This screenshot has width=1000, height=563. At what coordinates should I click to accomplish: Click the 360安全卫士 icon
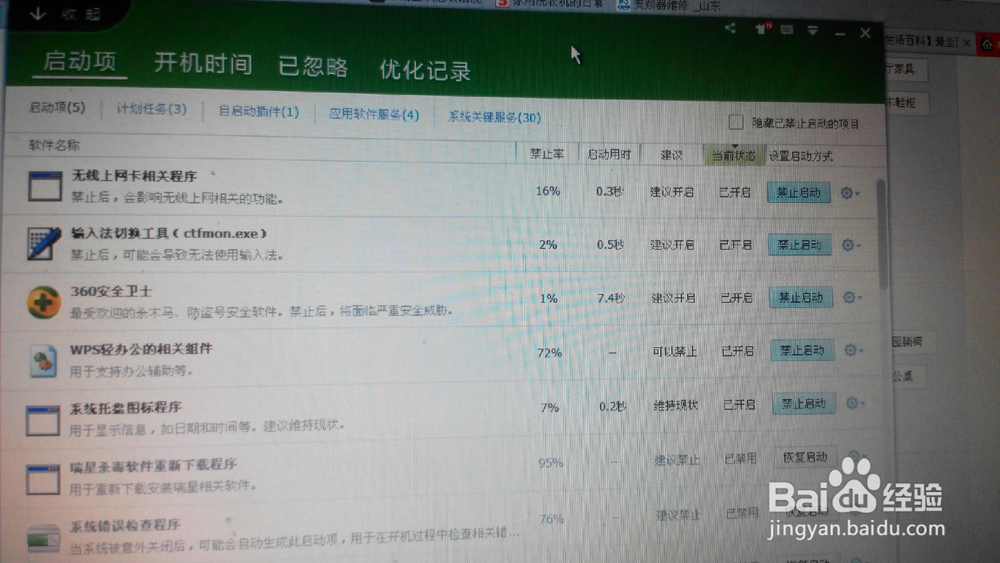pyautogui.click(x=43, y=302)
